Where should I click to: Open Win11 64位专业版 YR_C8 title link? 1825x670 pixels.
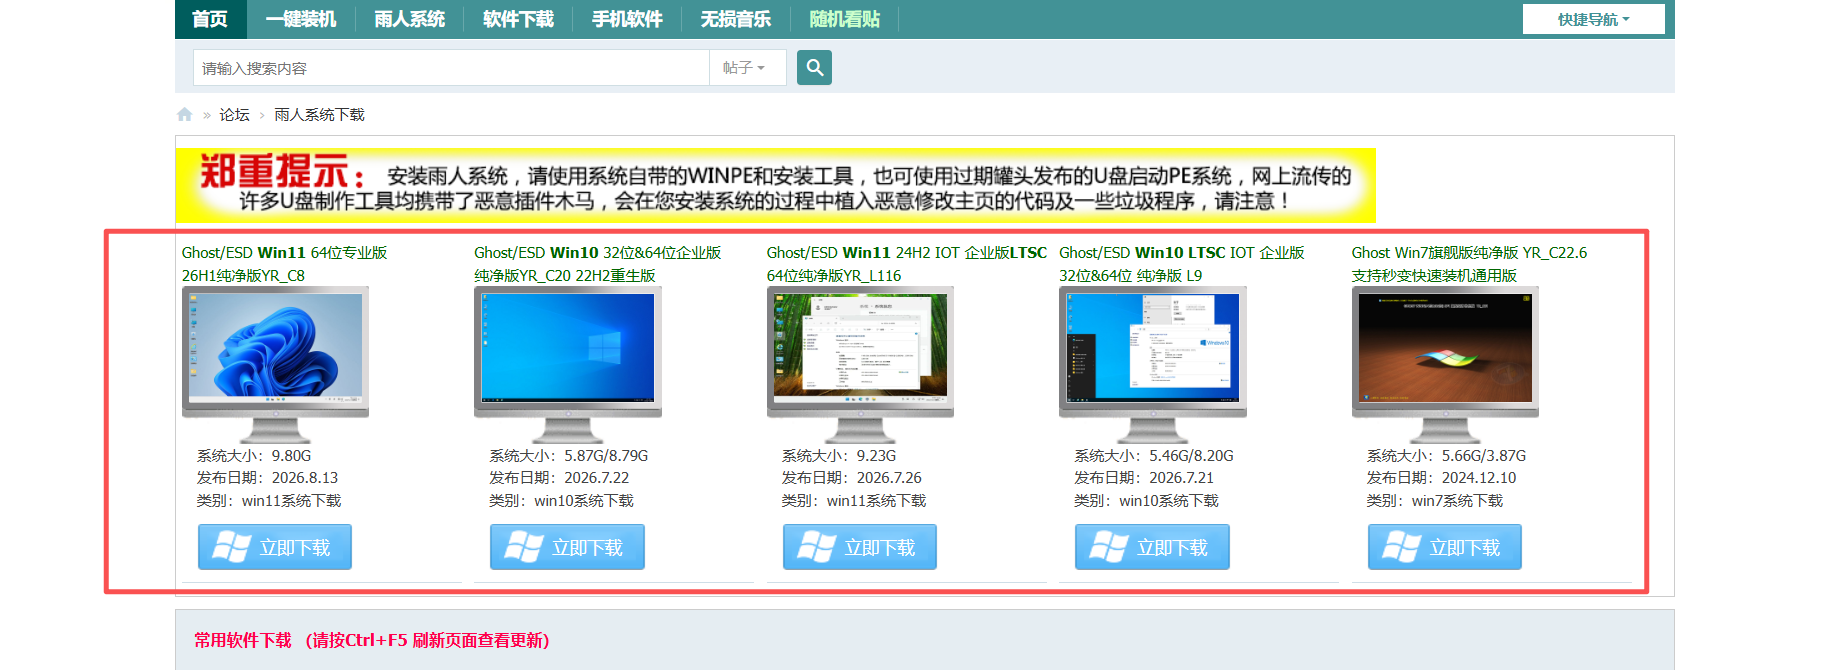click(x=284, y=264)
